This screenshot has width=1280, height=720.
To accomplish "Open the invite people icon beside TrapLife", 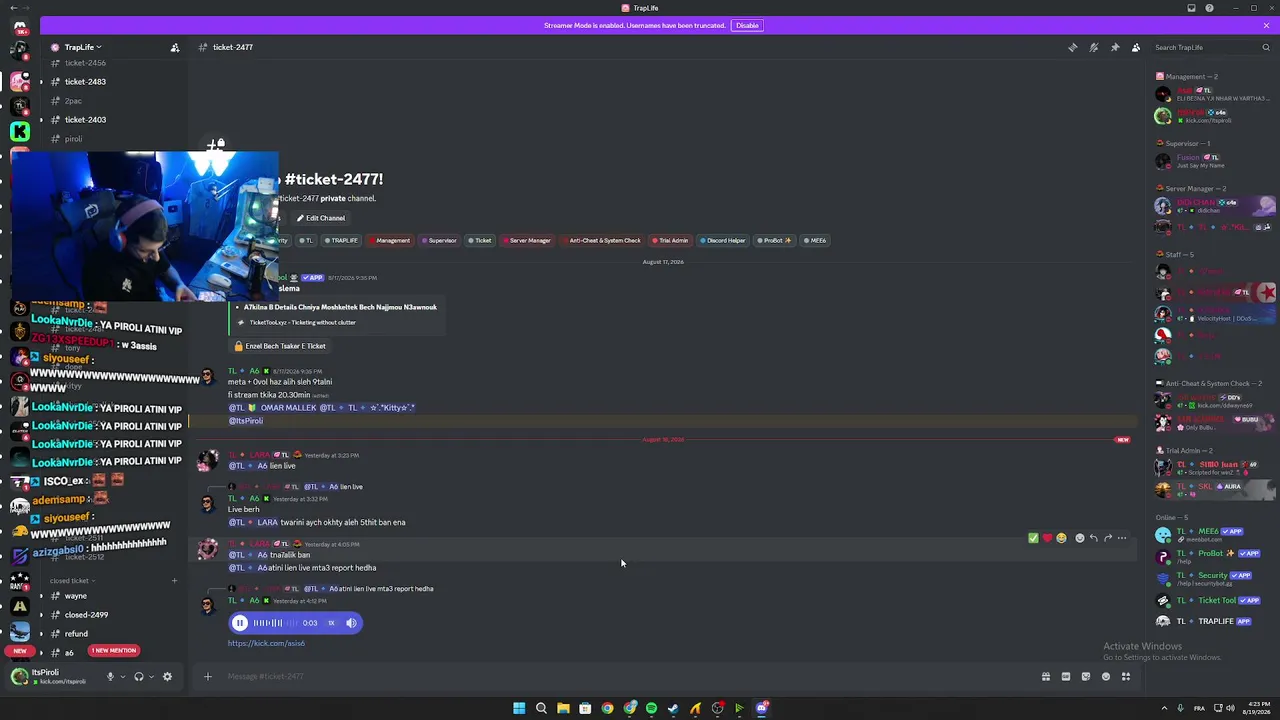I will (175, 47).
